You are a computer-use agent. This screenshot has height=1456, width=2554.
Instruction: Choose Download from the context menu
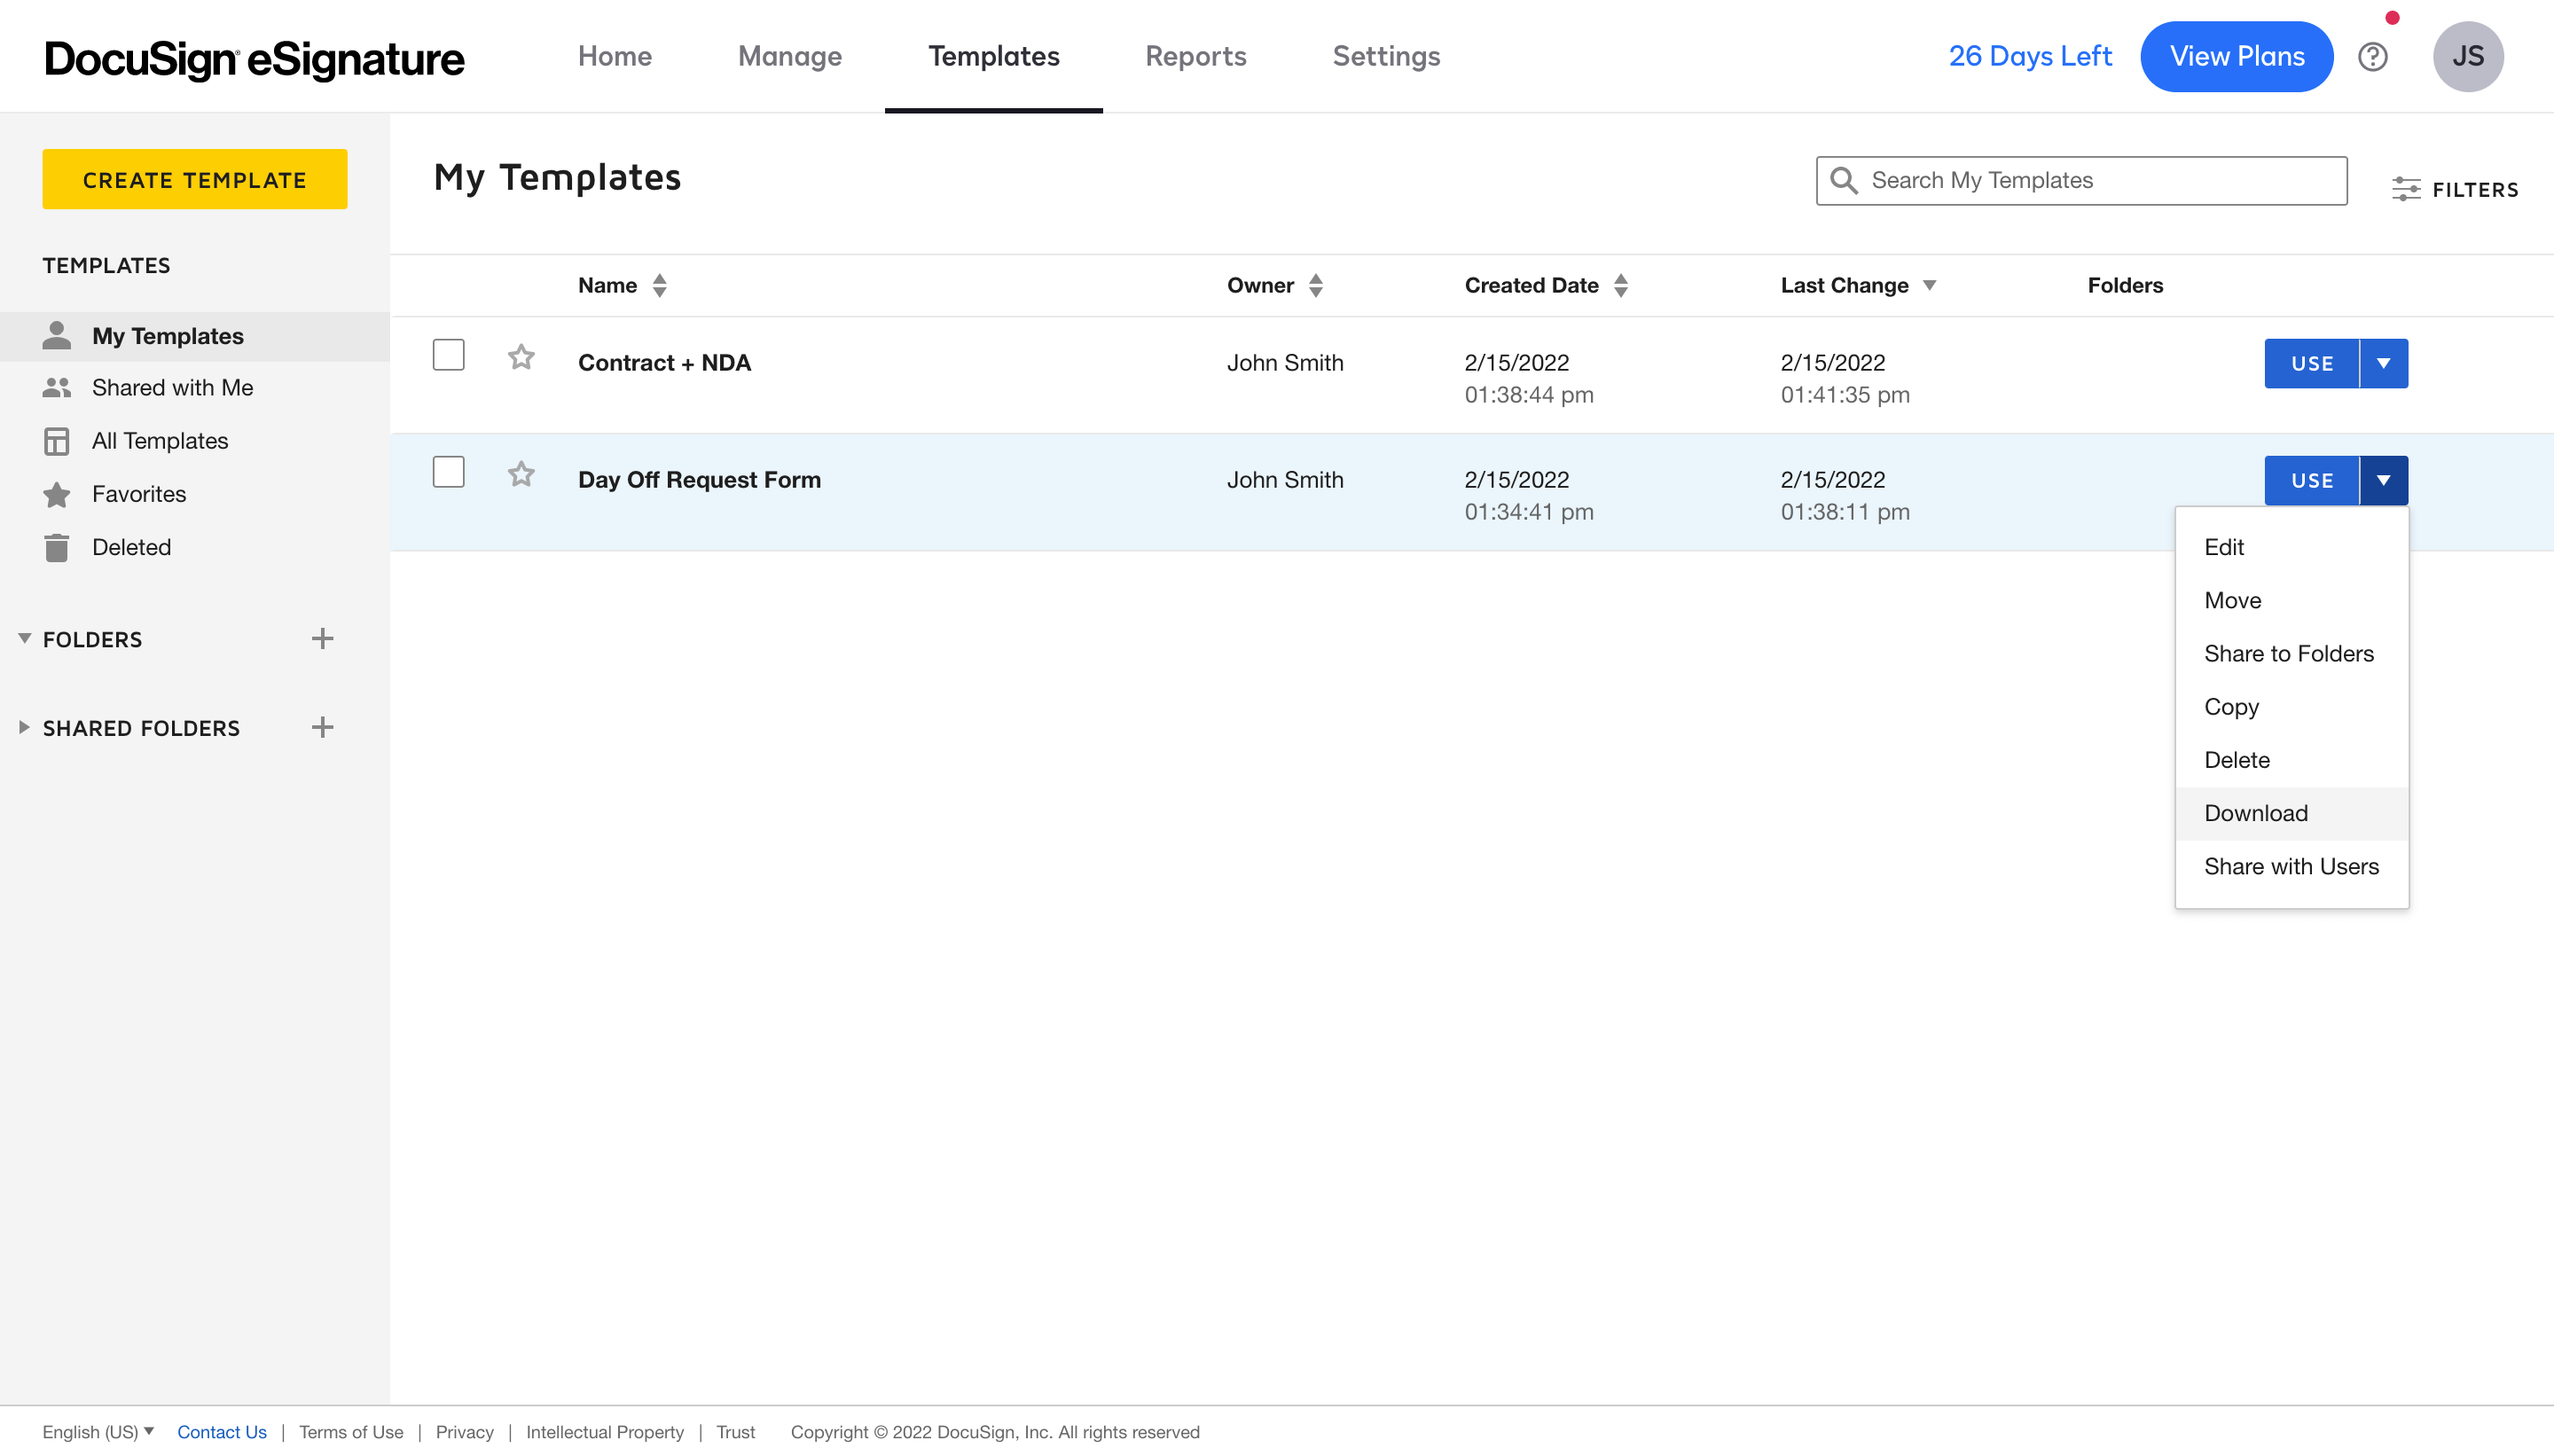click(2256, 813)
